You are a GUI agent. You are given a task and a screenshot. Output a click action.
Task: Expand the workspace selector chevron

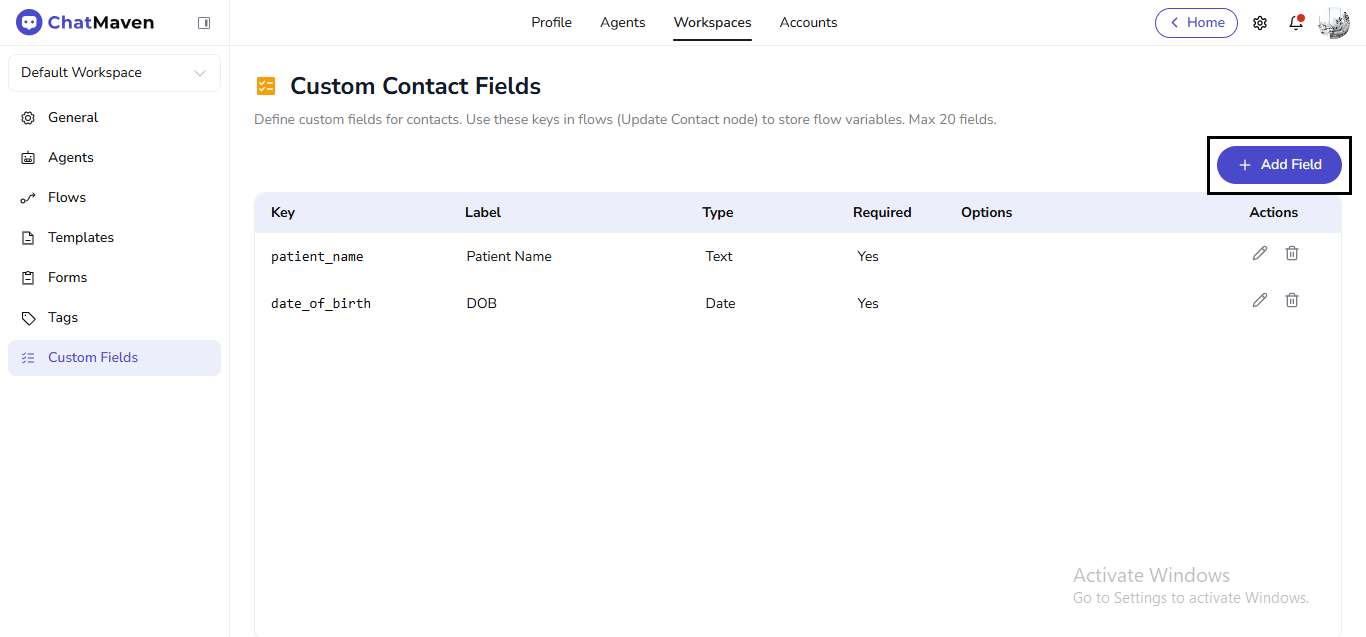coord(200,72)
